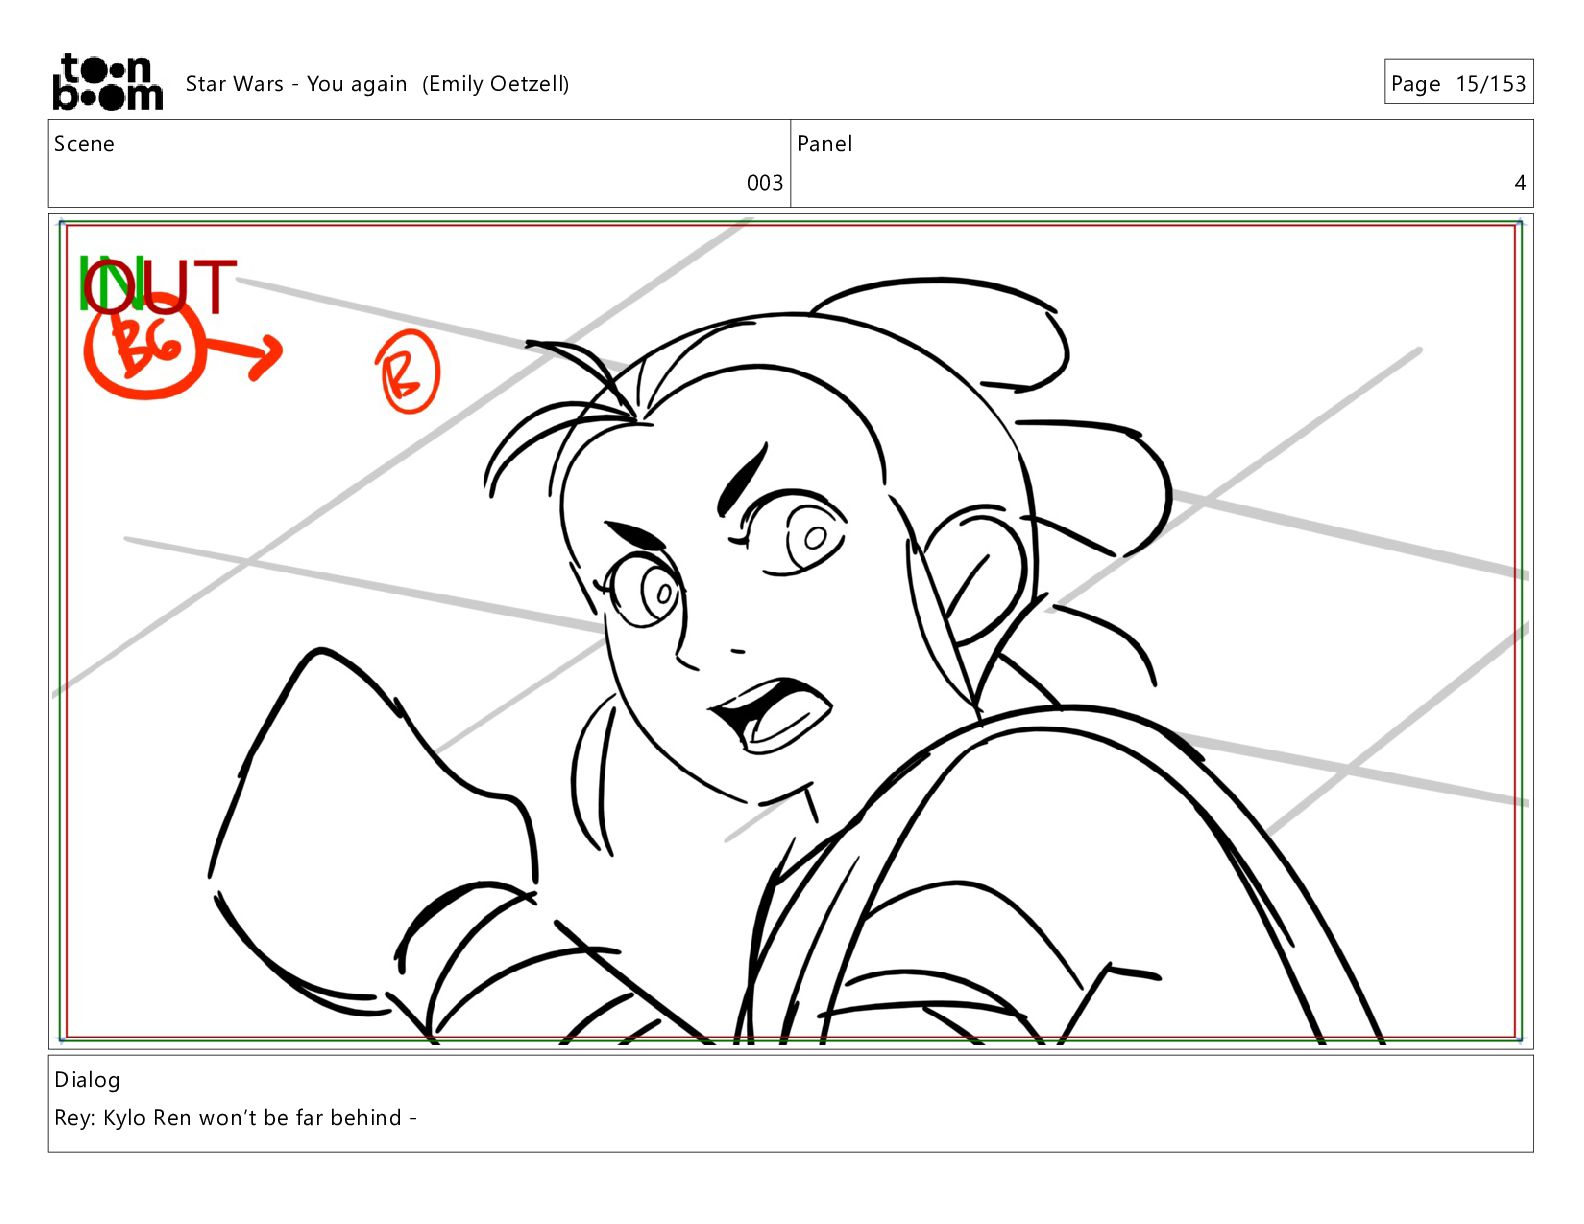Select the dialog line 'Rey: Kylo Ren won't be far behind -'
Viewport: 1584px width, 1224px height.
pyautogui.click(x=235, y=1118)
